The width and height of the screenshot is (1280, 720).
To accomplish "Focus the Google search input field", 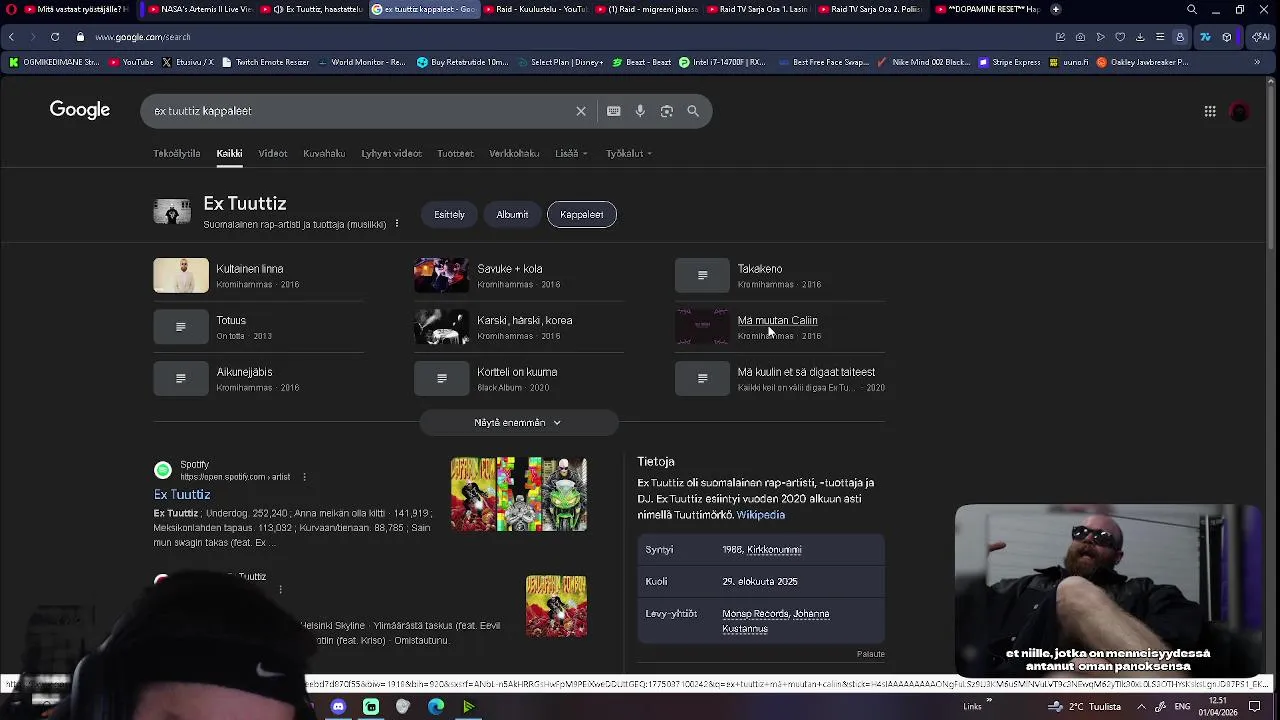I will [x=360, y=111].
